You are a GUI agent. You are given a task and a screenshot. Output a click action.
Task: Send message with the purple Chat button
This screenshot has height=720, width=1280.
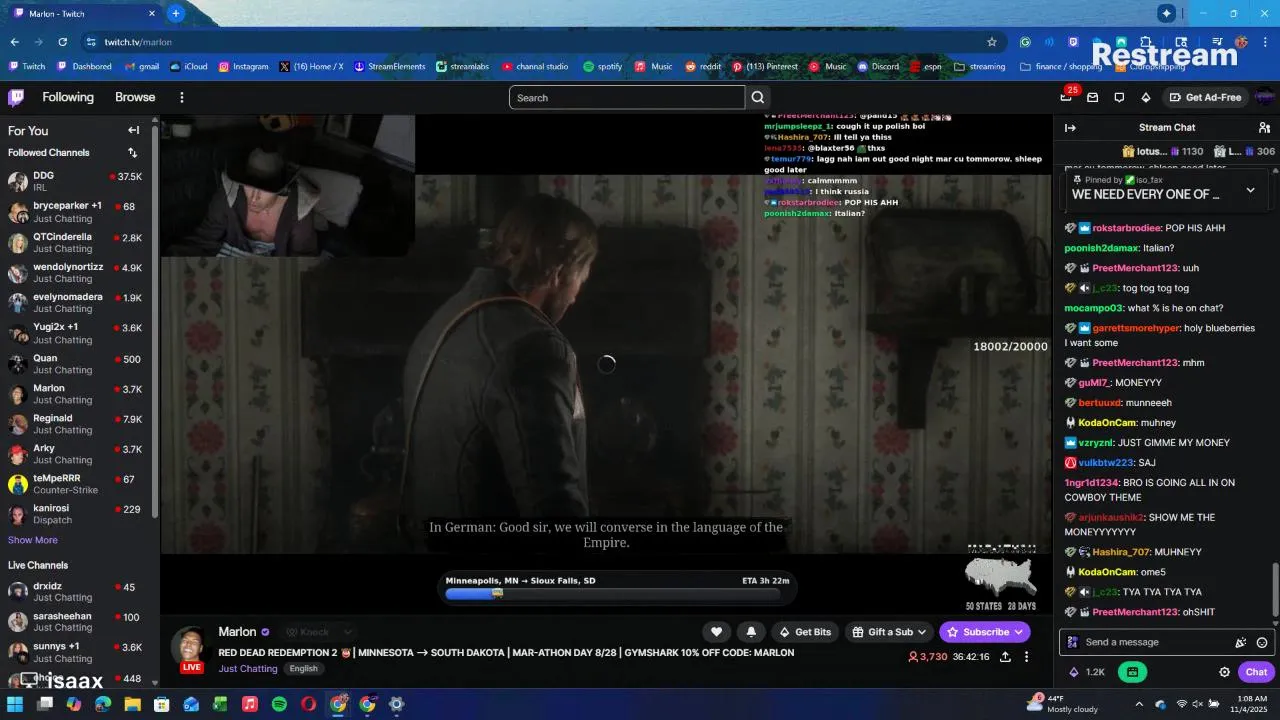coord(1256,672)
